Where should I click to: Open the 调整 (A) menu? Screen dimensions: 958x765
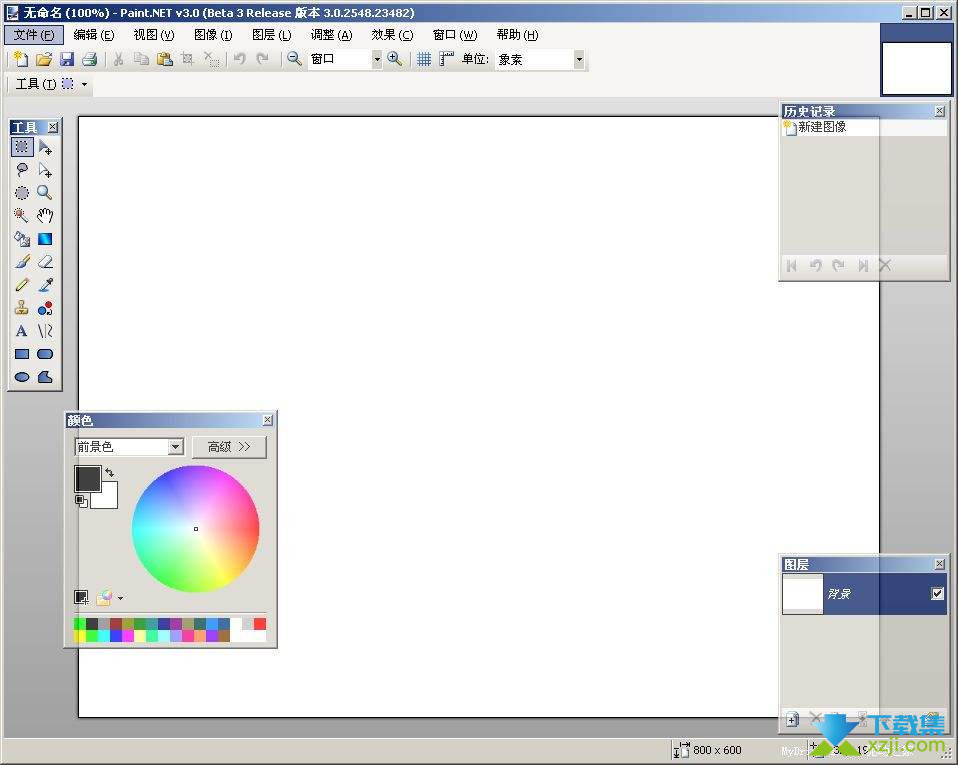[332, 35]
